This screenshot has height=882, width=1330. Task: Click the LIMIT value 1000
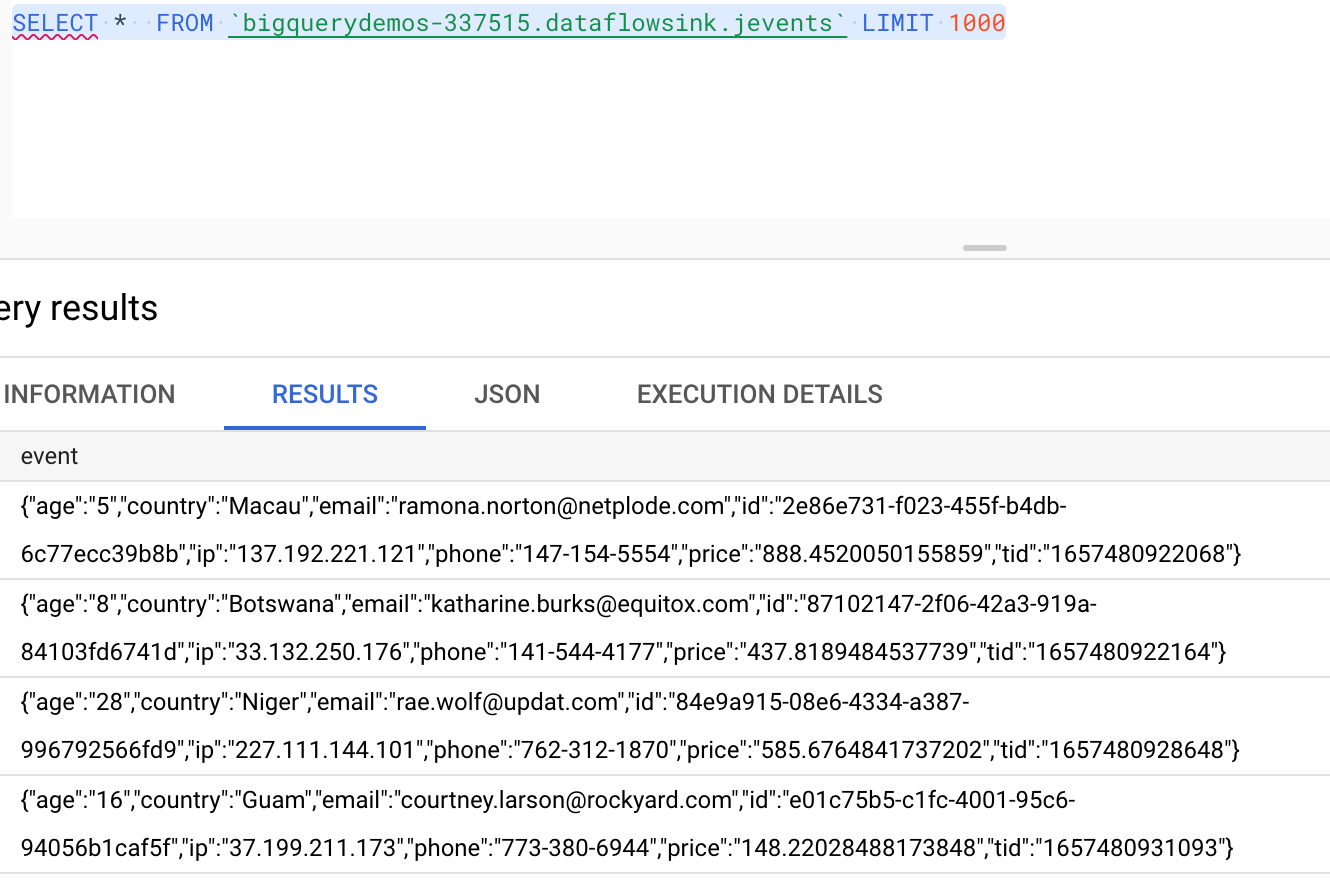pyautogui.click(x=976, y=22)
